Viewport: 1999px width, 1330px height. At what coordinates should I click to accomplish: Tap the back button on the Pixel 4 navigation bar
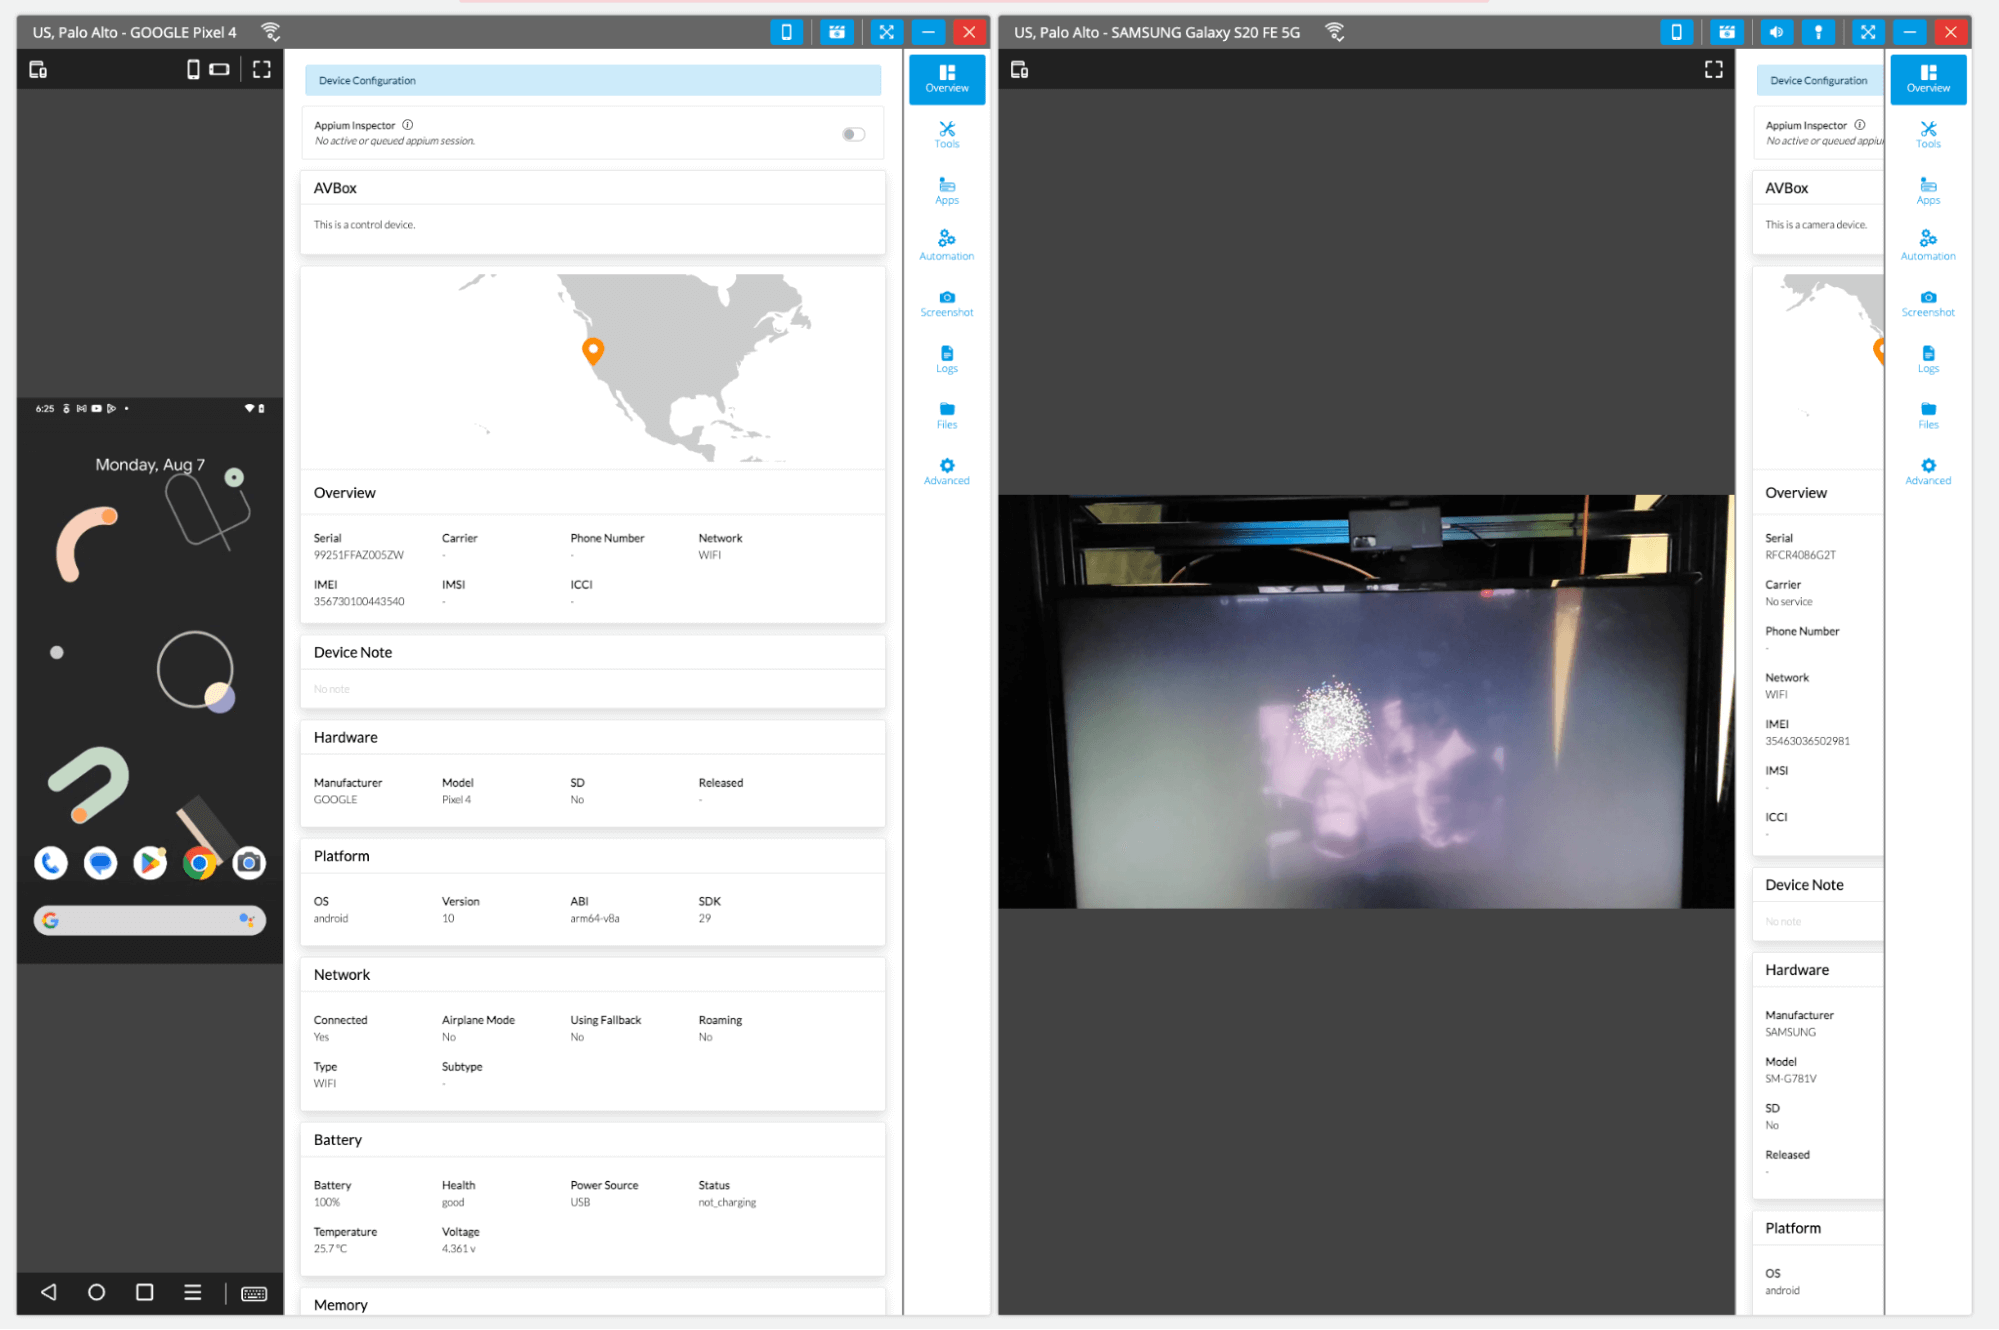point(48,1292)
